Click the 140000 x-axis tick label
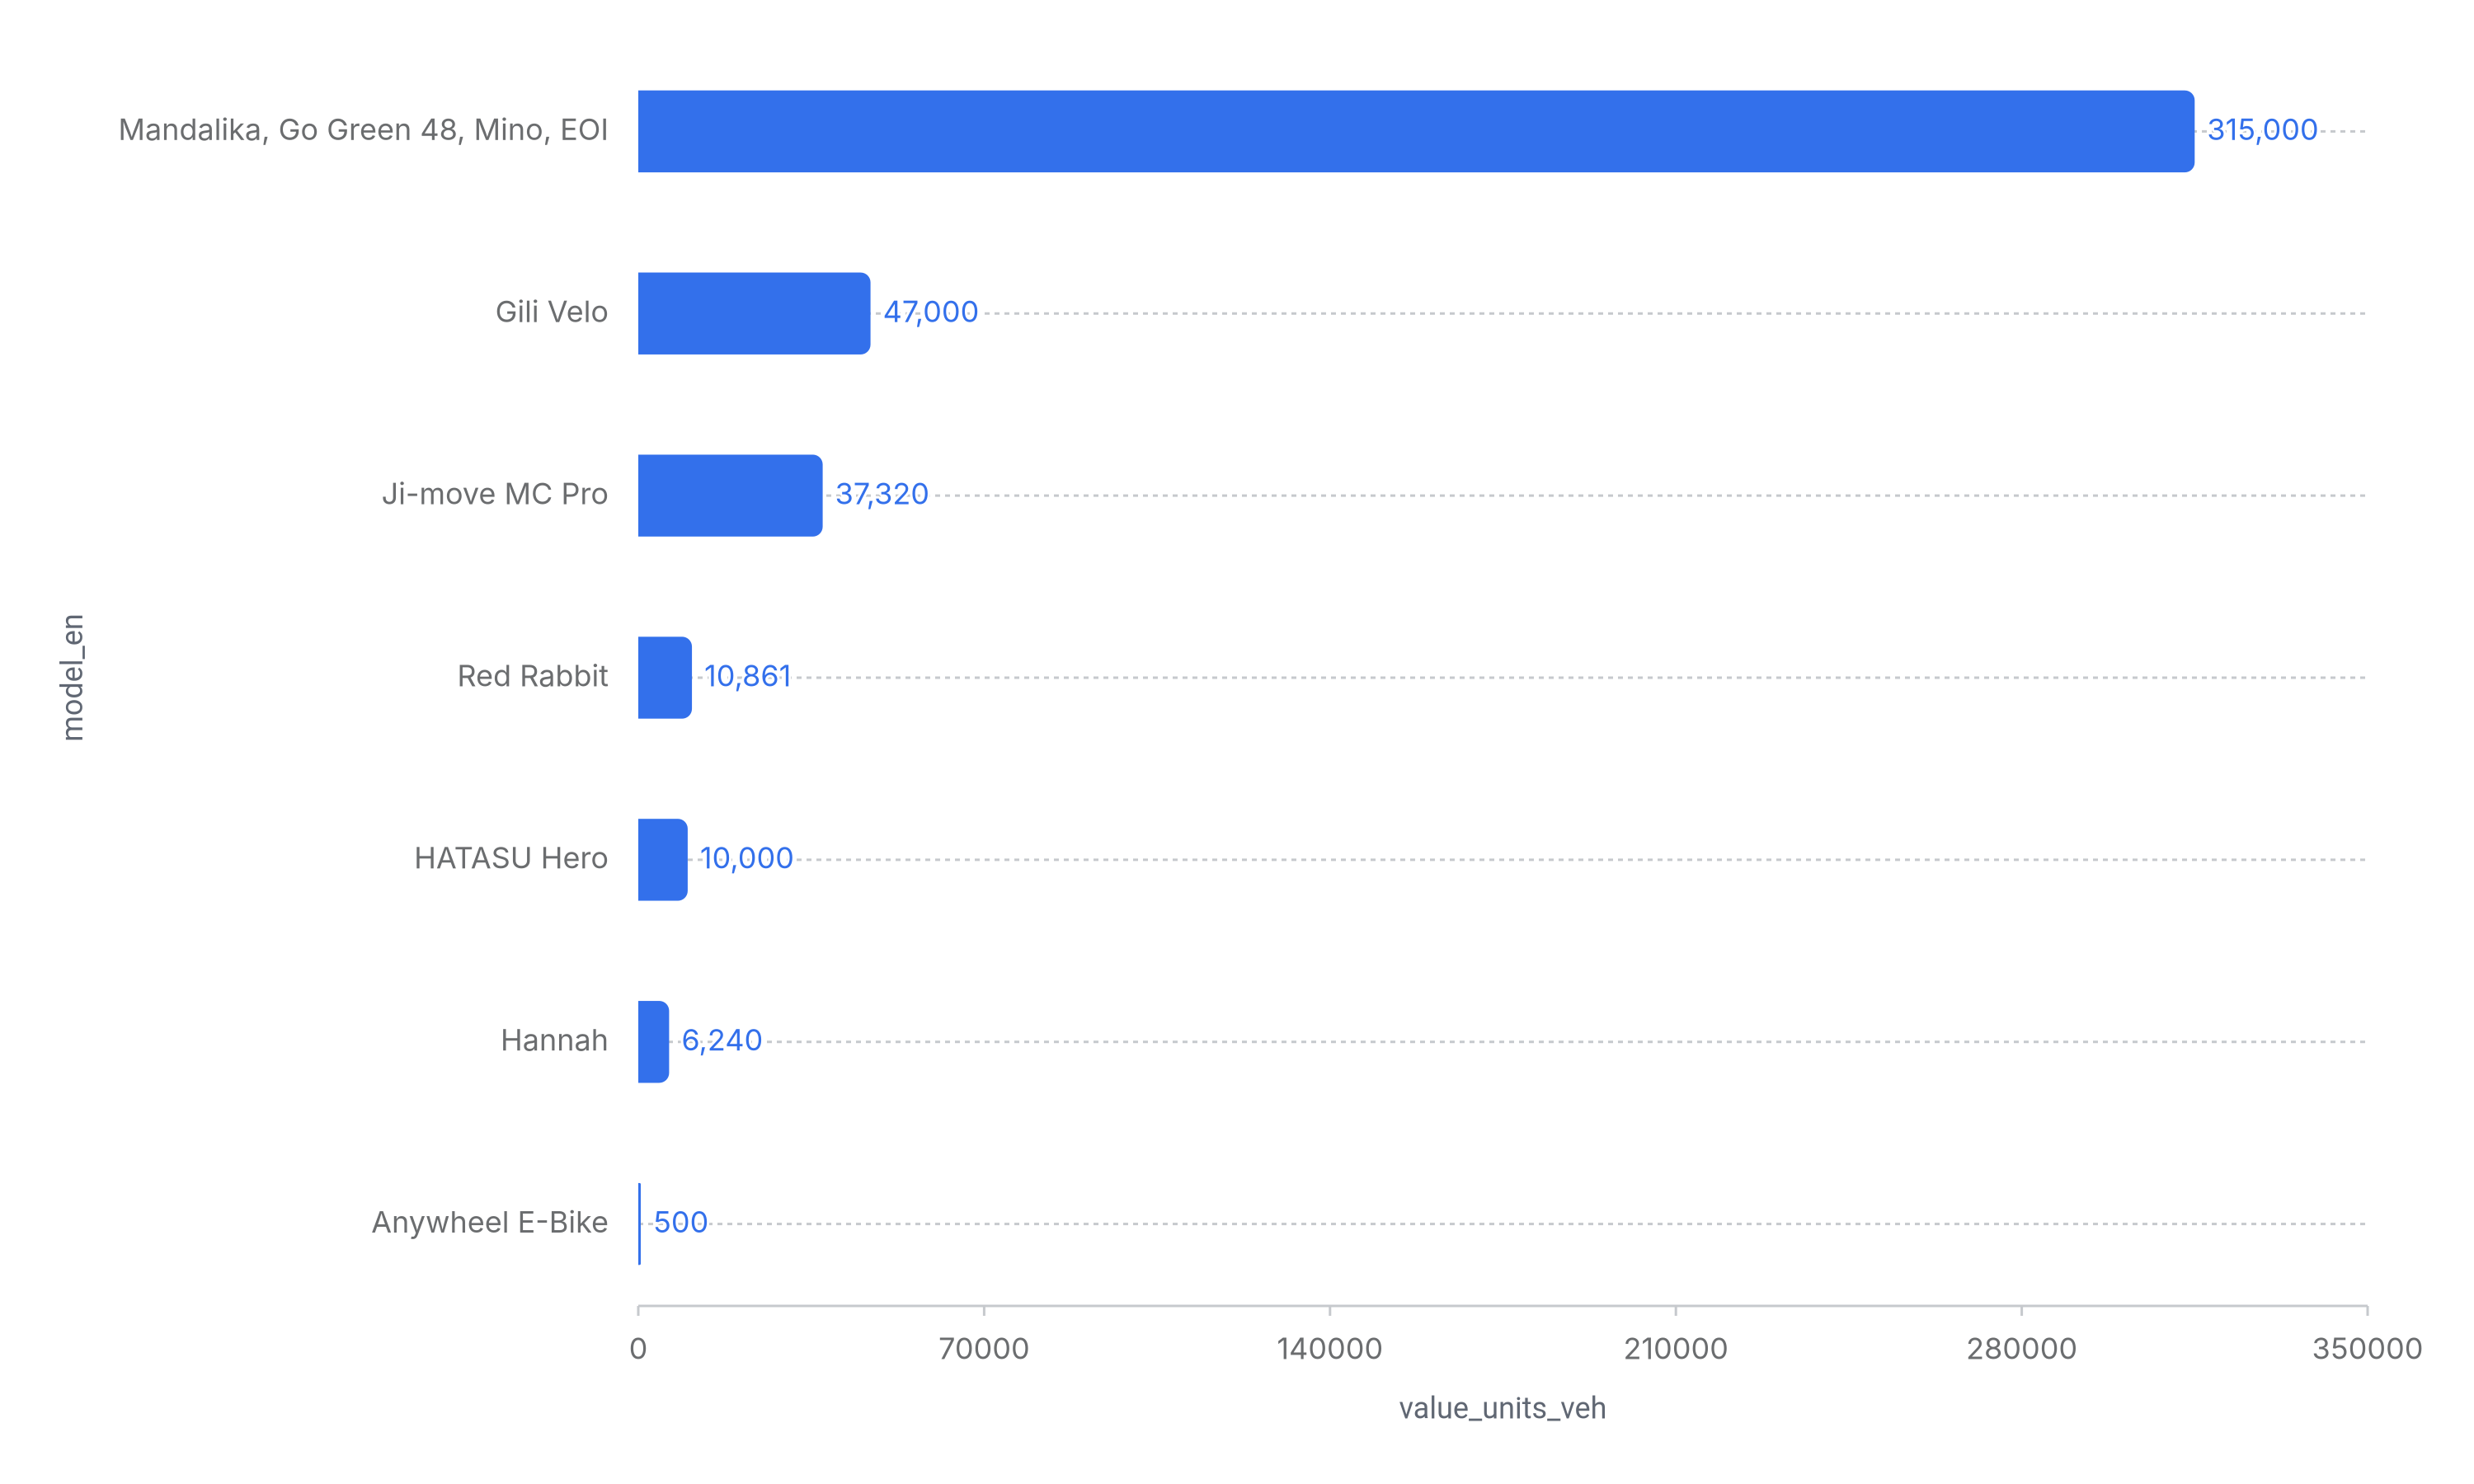The height and width of the screenshot is (1484, 2474). [1329, 1348]
